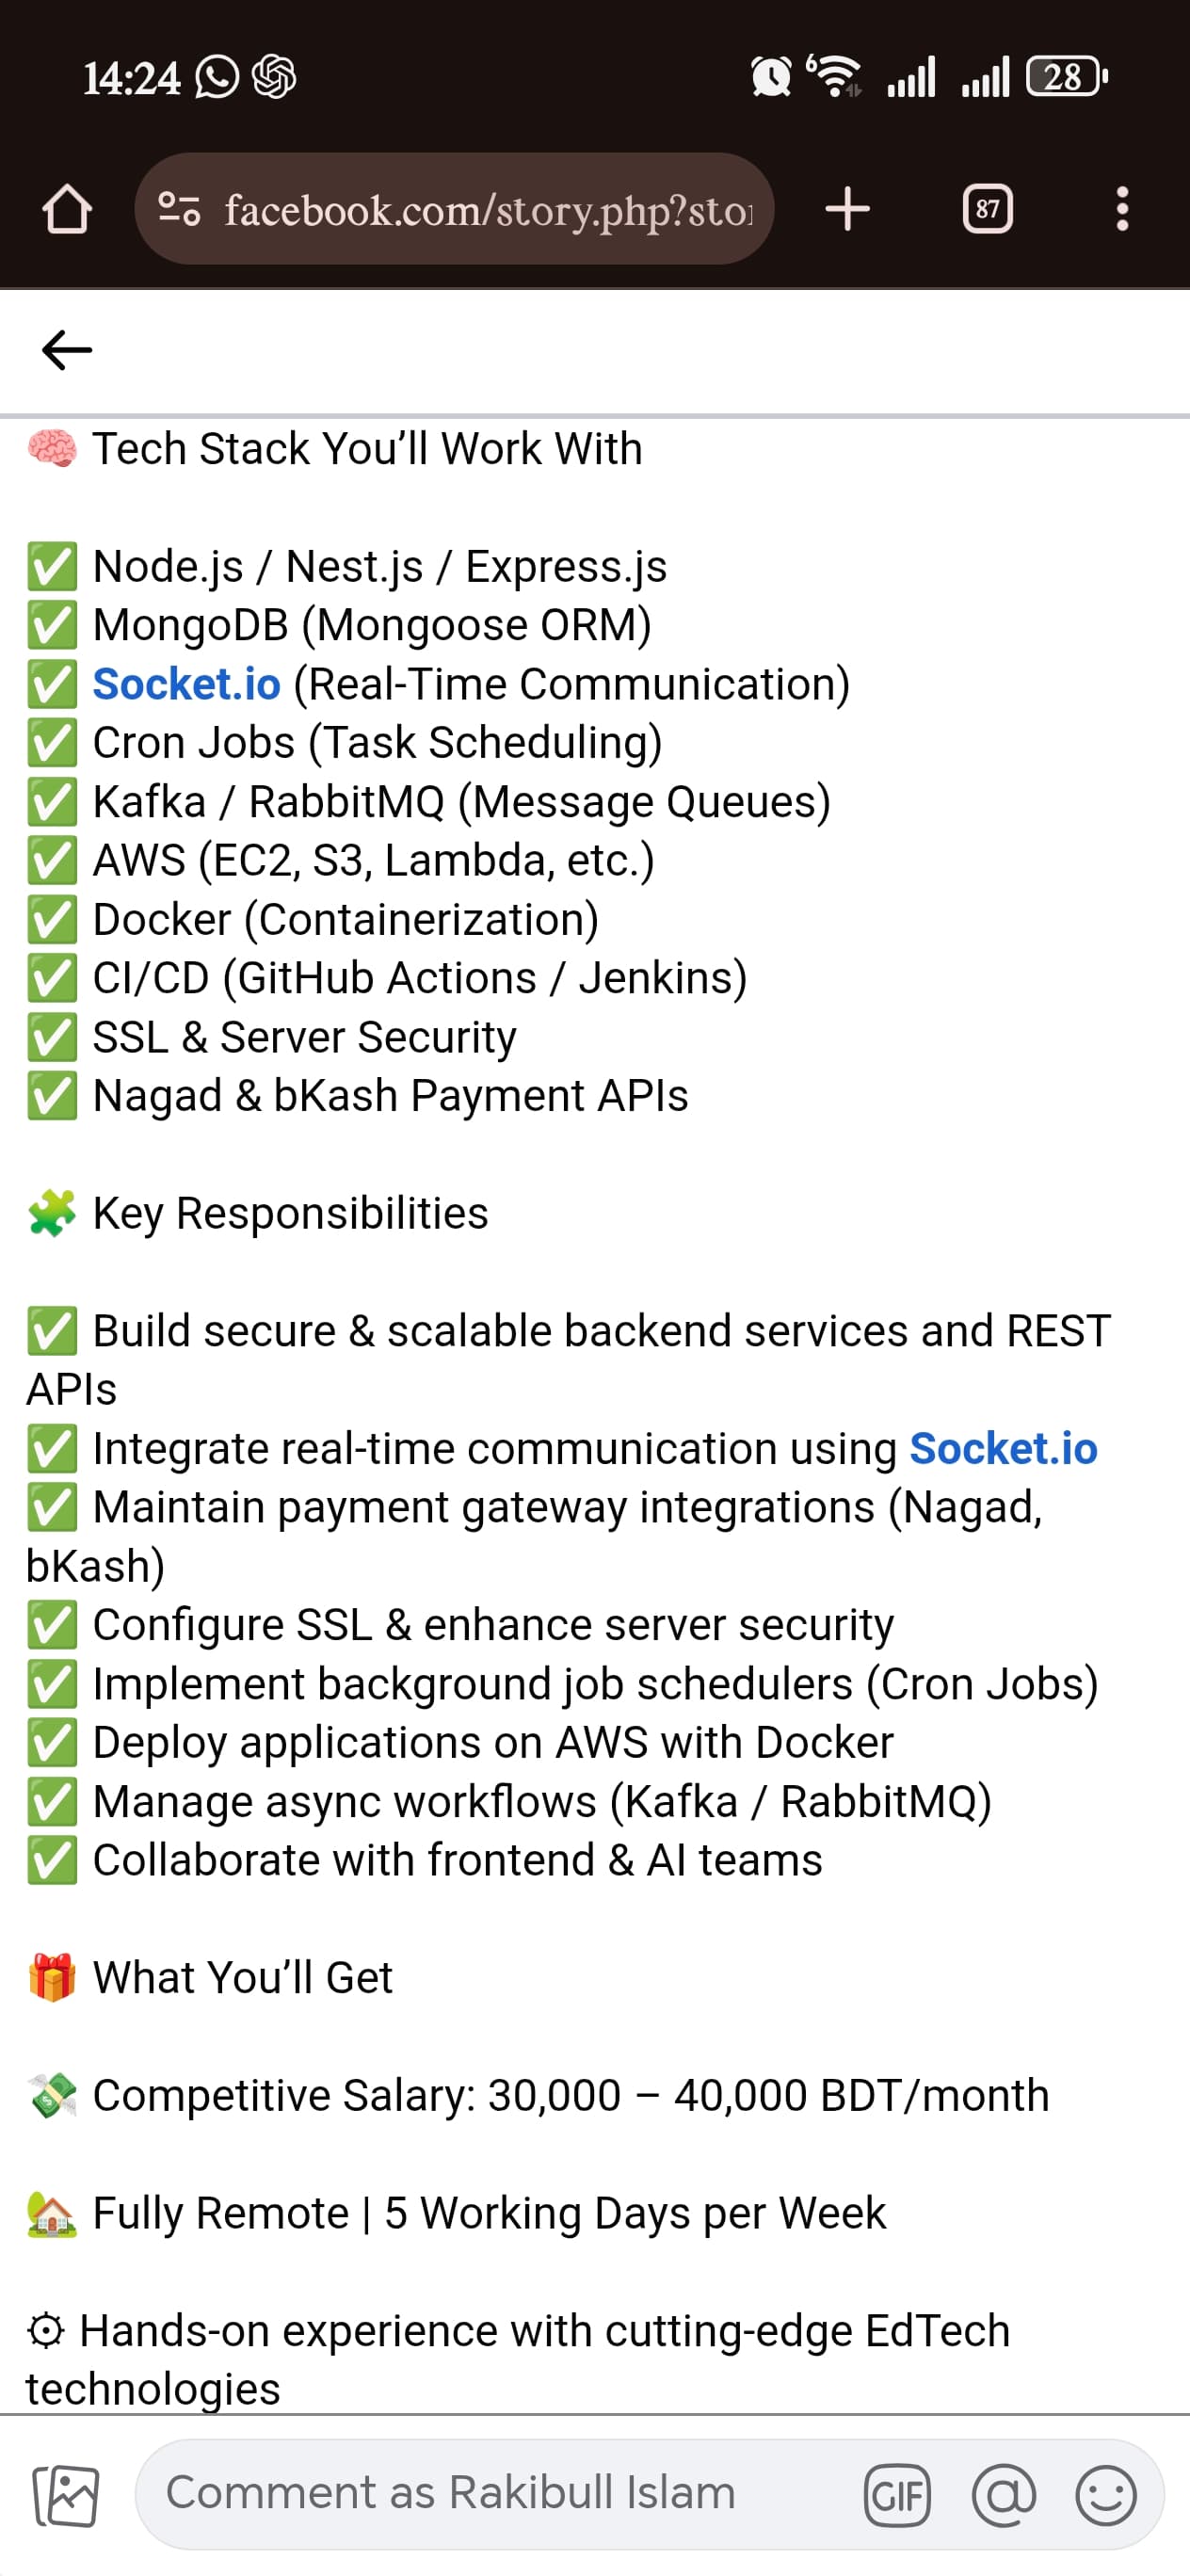Tap the check mark beside SSL & Server Security
Screen dimensions: 1190x2576
(x=52, y=1038)
